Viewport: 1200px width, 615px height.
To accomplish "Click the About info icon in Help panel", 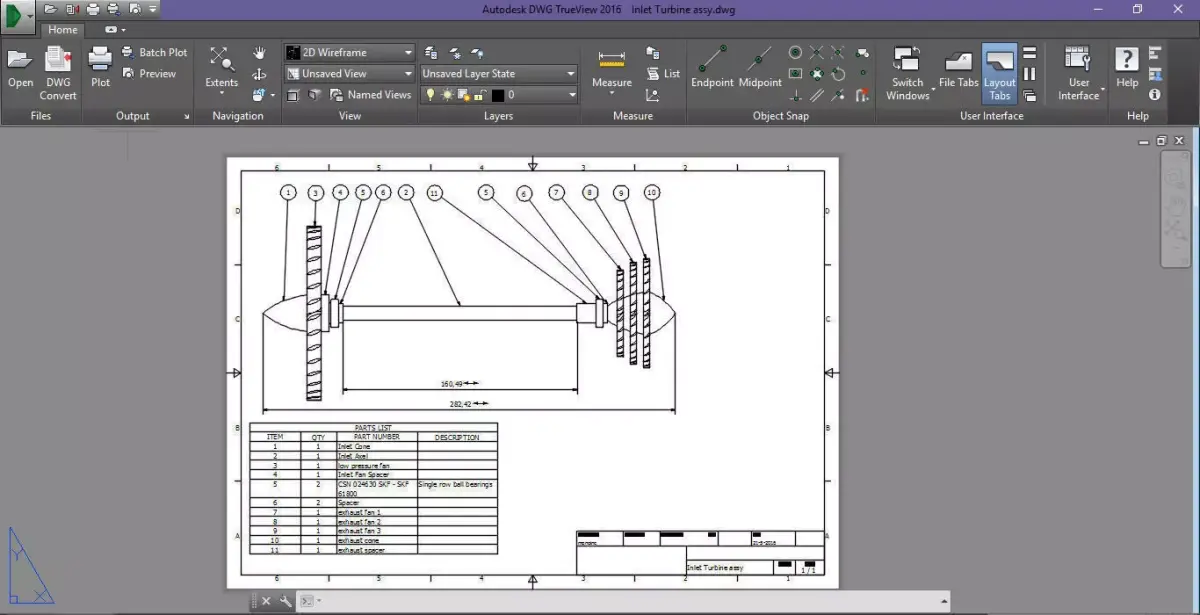I will 1155,95.
